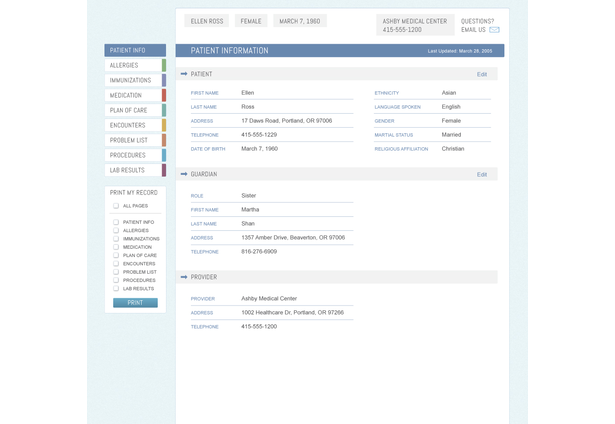
Task: Select provider telephone 415-555-1200 in Provider section
Action: 259,326
